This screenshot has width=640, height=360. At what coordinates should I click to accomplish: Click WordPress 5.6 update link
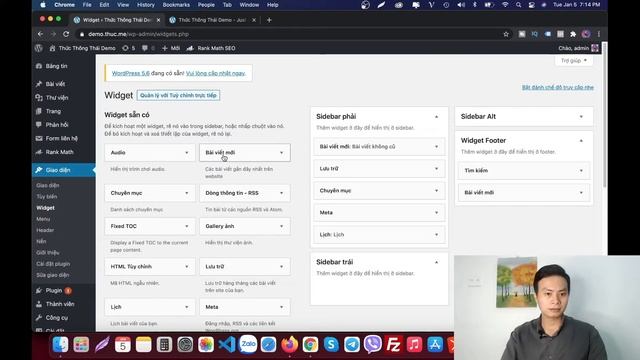click(131, 73)
